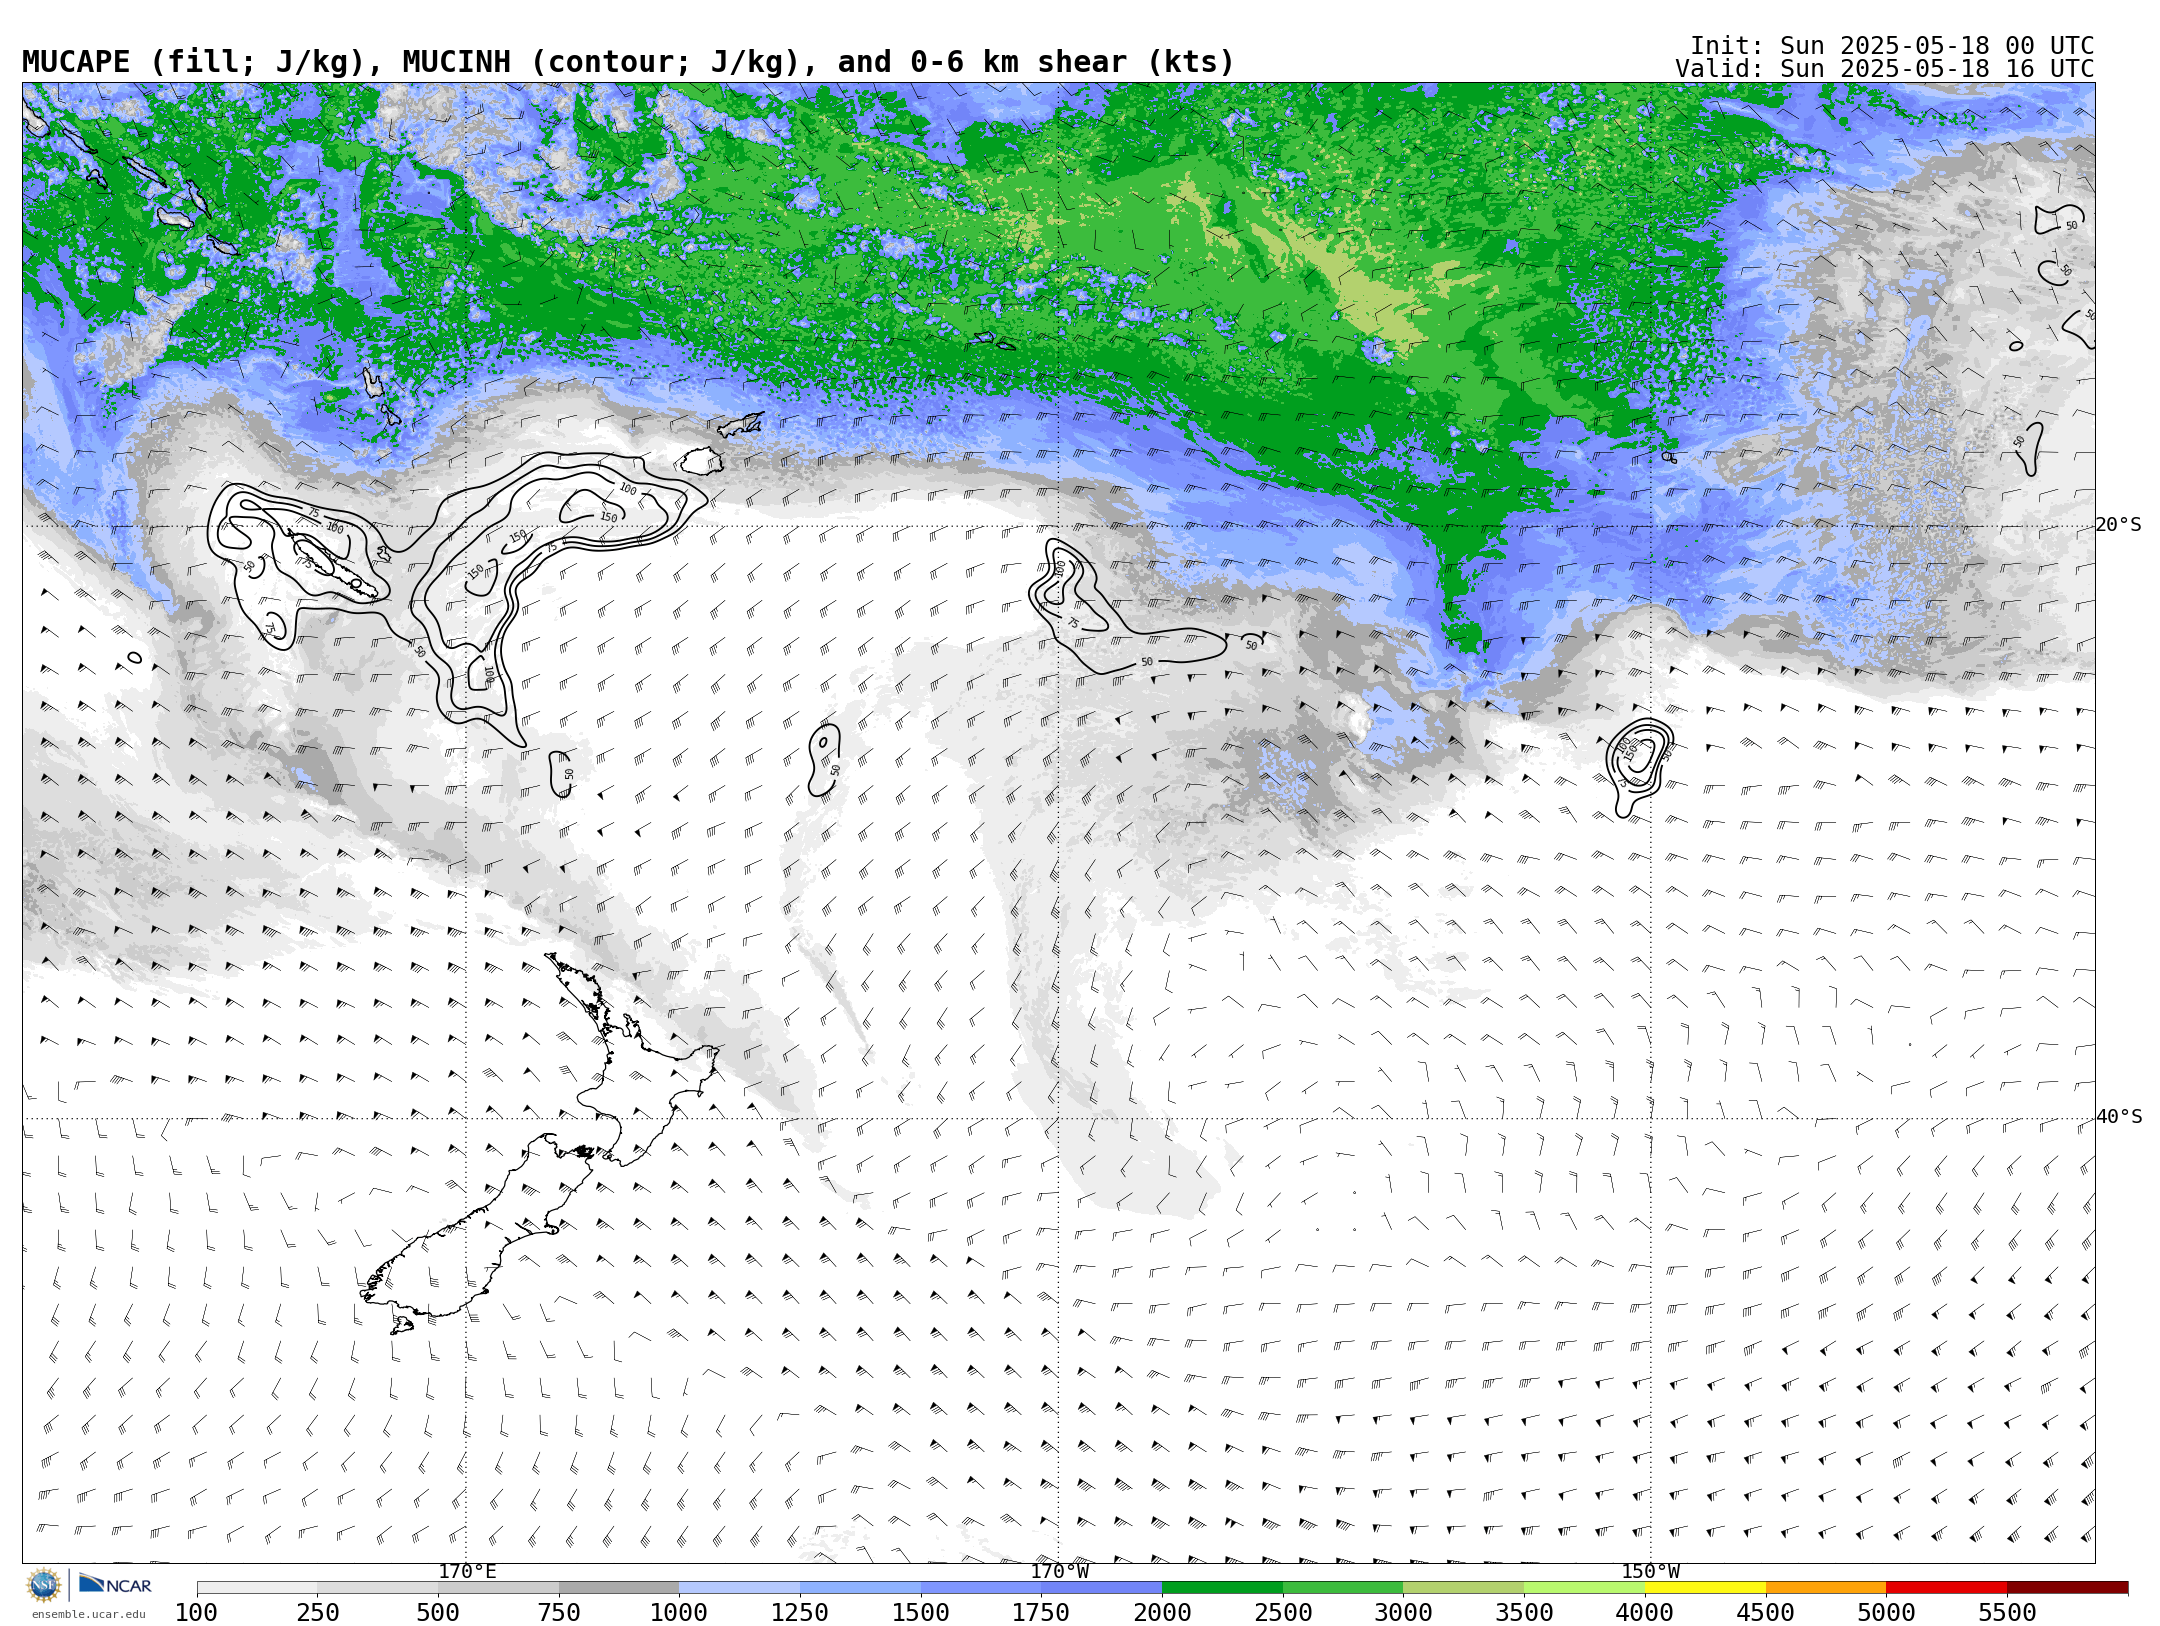Click the colorbar value '750'
2160x1626 pixels.
[559, 1612]
